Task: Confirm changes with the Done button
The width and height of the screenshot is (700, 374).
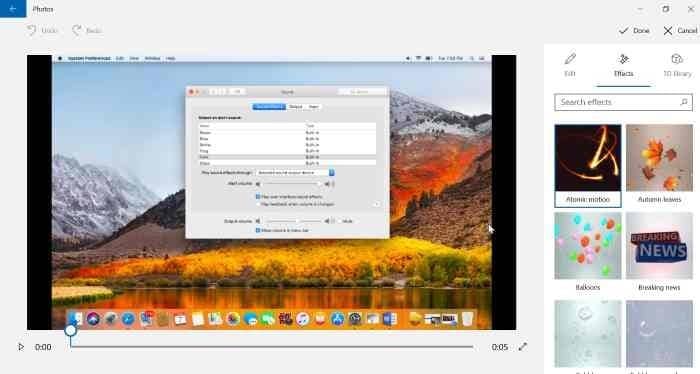Action: [634, 30]
